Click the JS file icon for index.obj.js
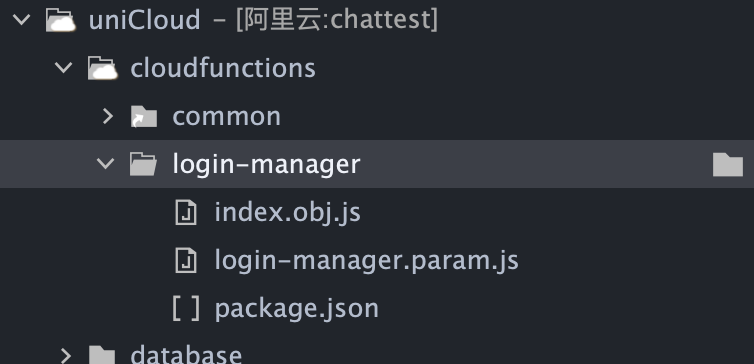The width and height of the screenshot is (754, 364). click(x=186, y=213)
